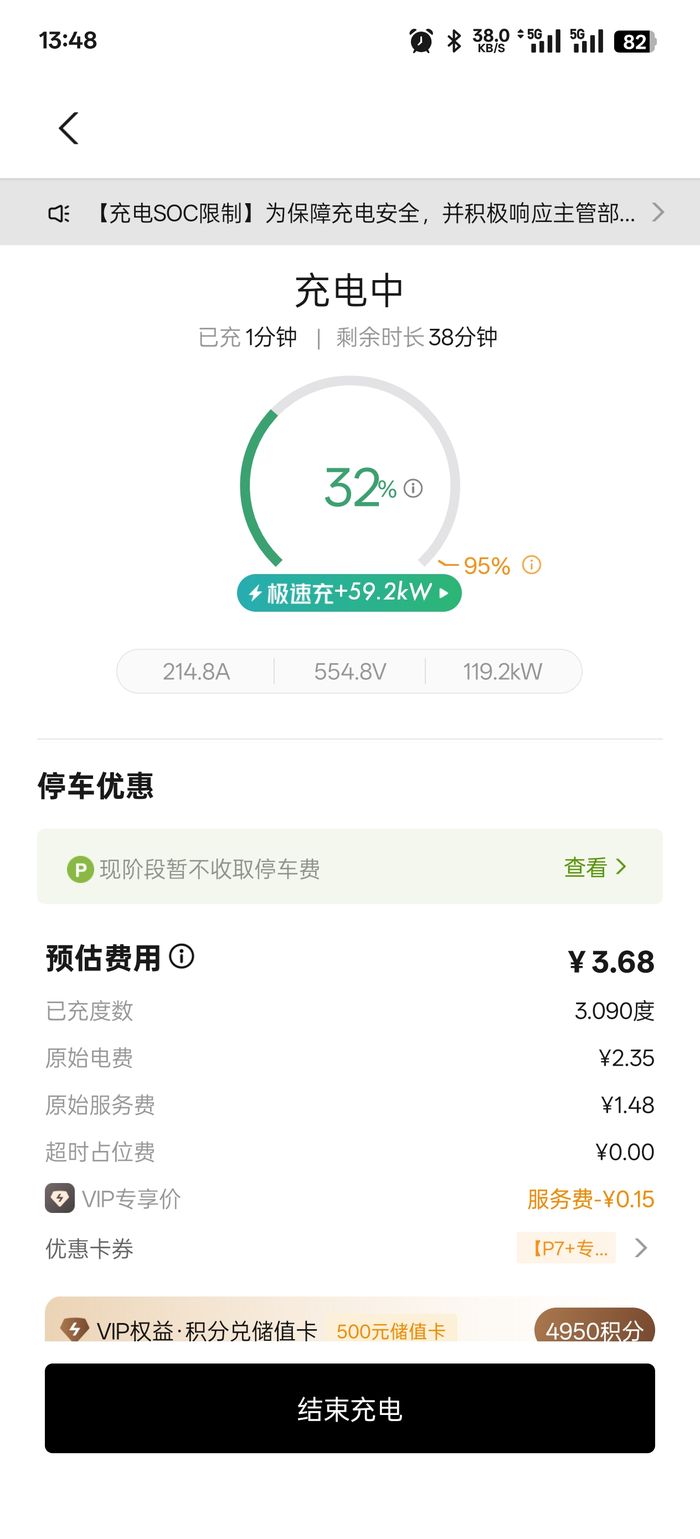Open 优惠卡券 coupon selection arrow
Screen dimensions: 700x1539
[641, 1248]
